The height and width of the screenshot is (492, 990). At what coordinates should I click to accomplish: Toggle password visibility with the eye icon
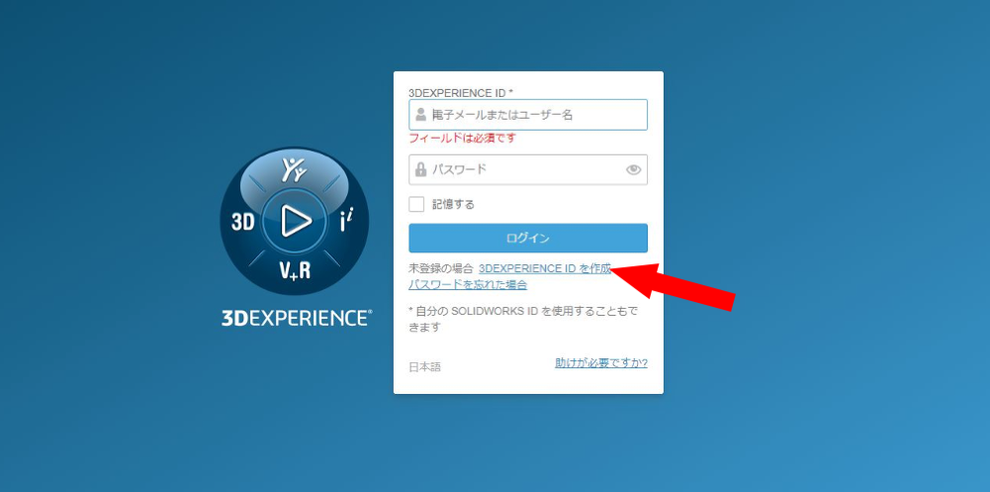click(x=633, y=169)
